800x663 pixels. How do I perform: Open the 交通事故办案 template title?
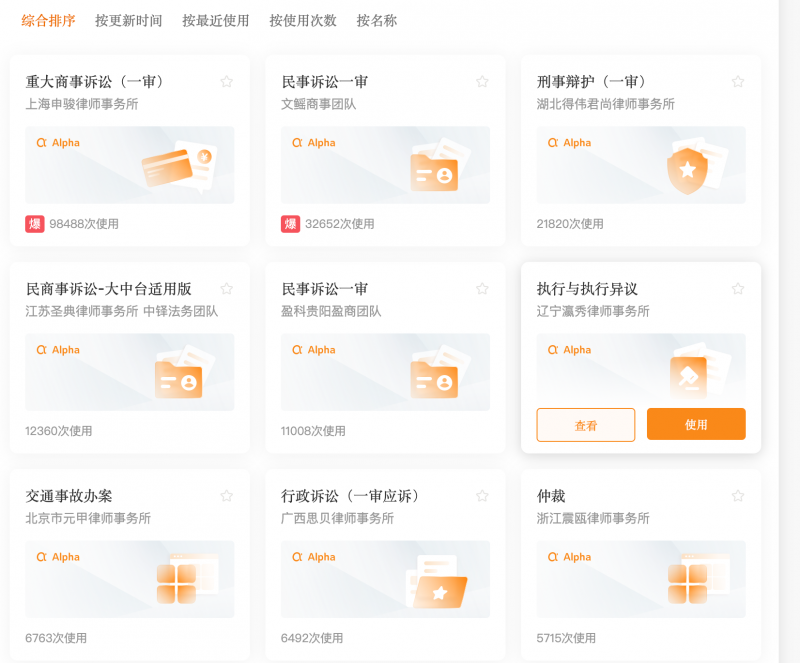69,496
